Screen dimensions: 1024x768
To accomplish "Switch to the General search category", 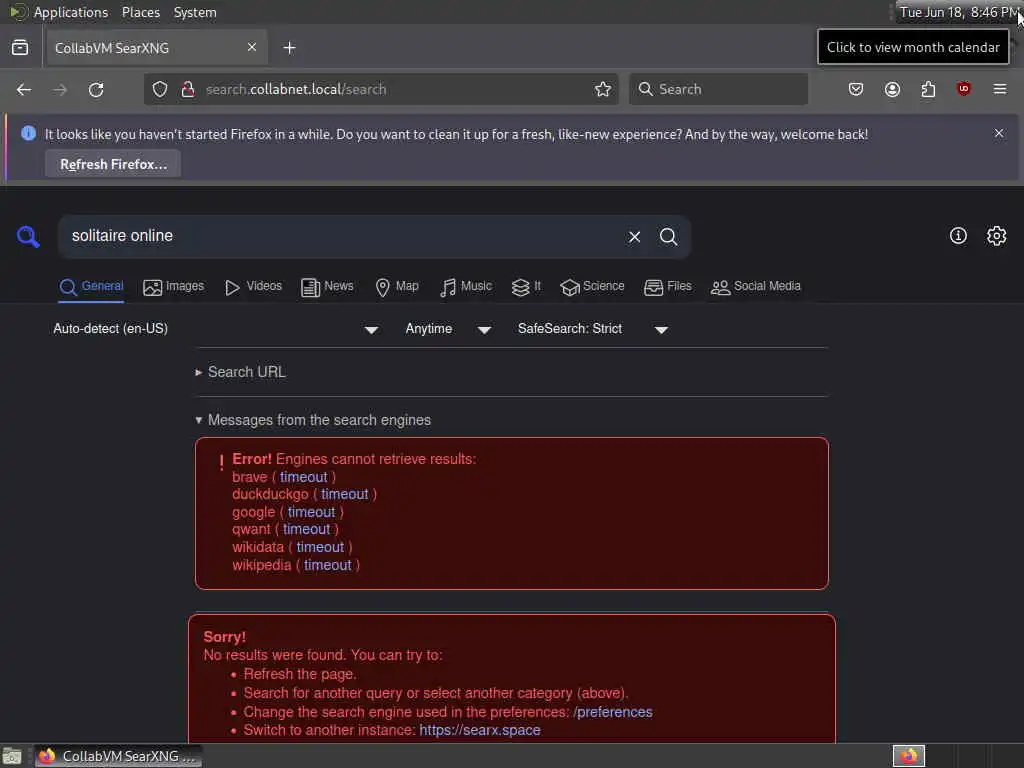I will 91,287.
